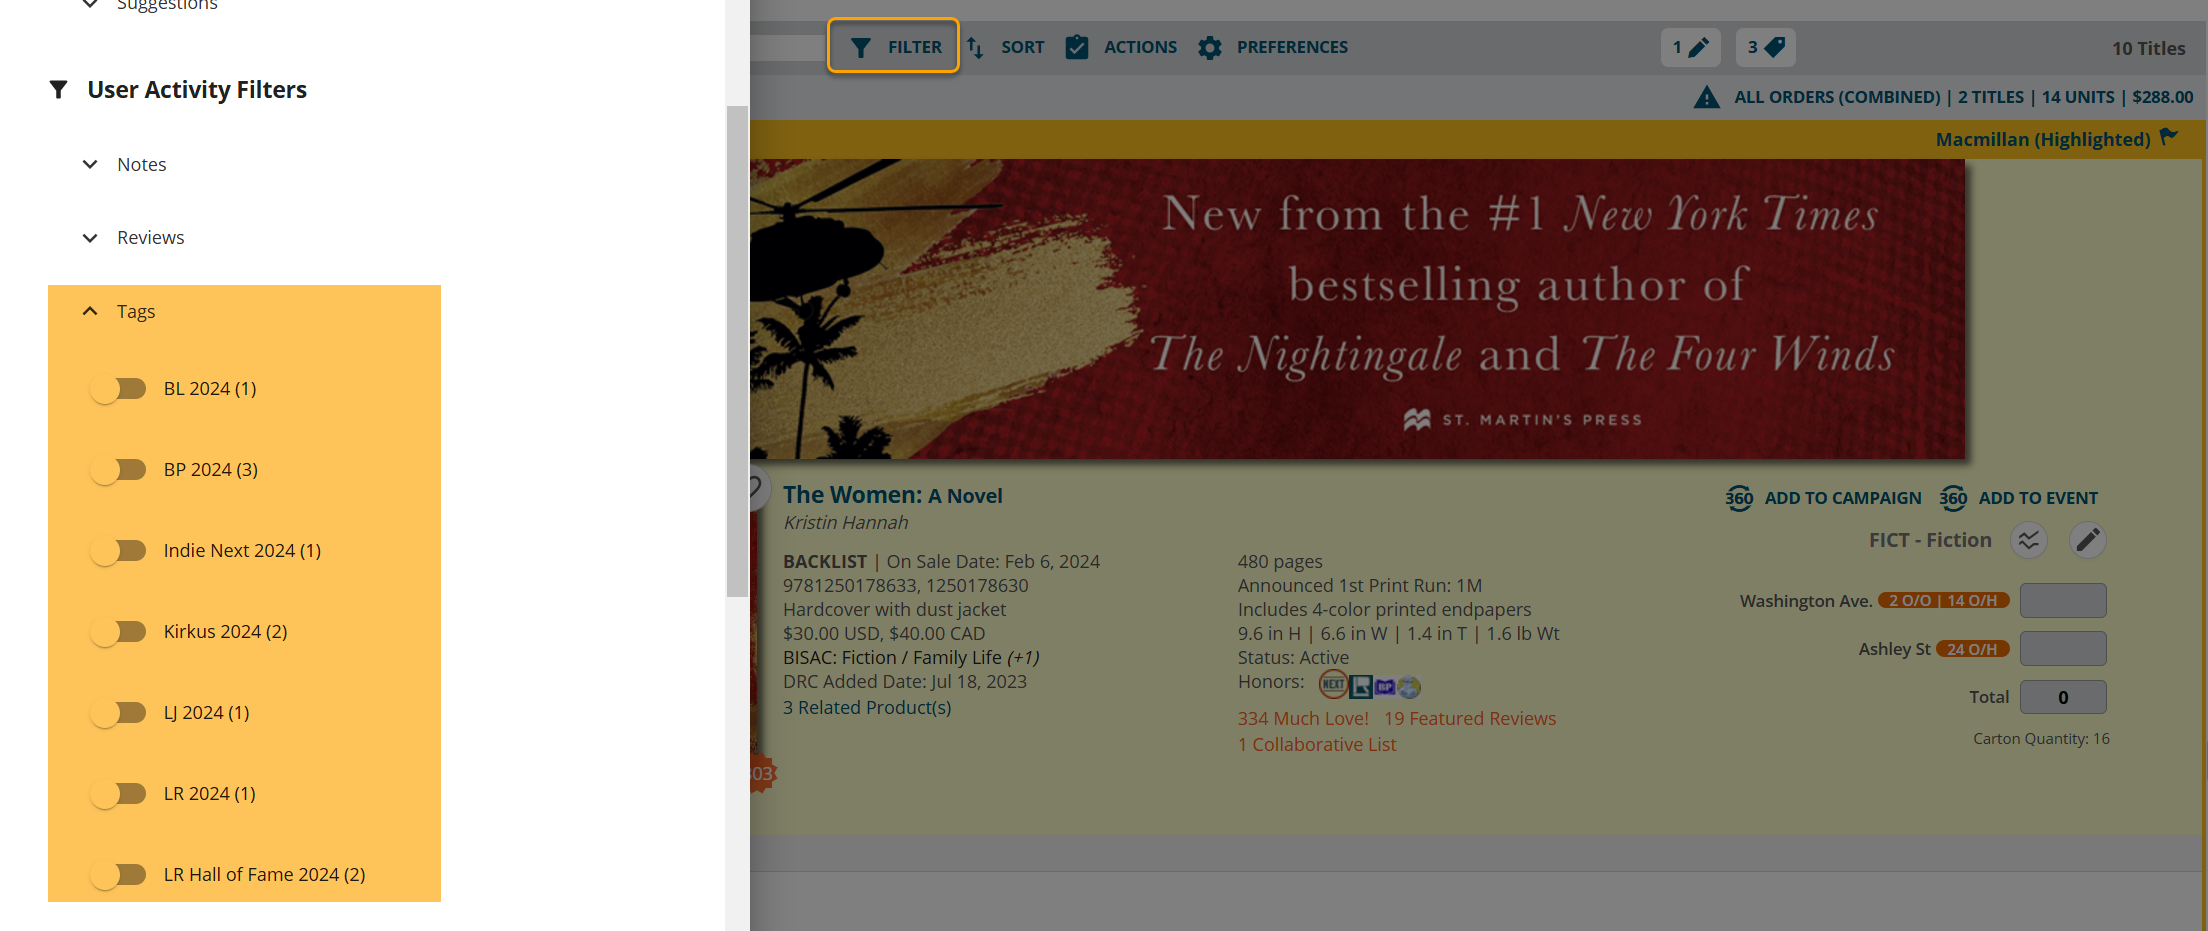This screenshot has width=2208, height=931.
Task: Open the 3 Related Product(s) link
Action: (x=867, y=708)
